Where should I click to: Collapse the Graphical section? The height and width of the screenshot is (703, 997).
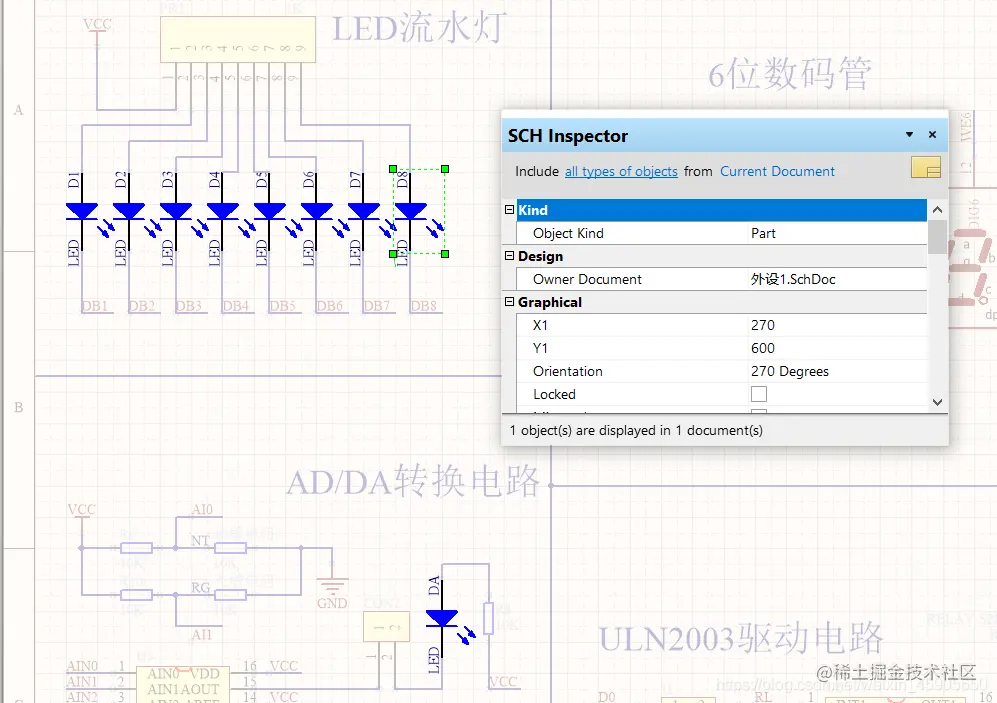509,302
